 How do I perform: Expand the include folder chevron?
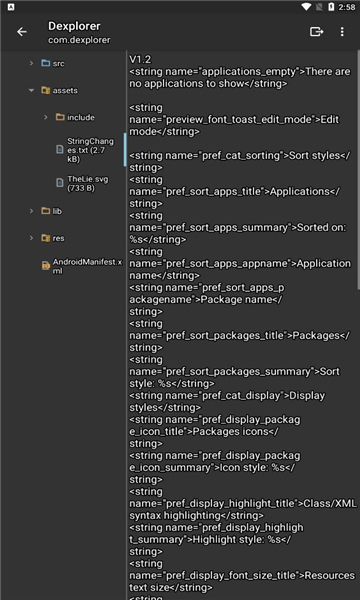point(46,117)
